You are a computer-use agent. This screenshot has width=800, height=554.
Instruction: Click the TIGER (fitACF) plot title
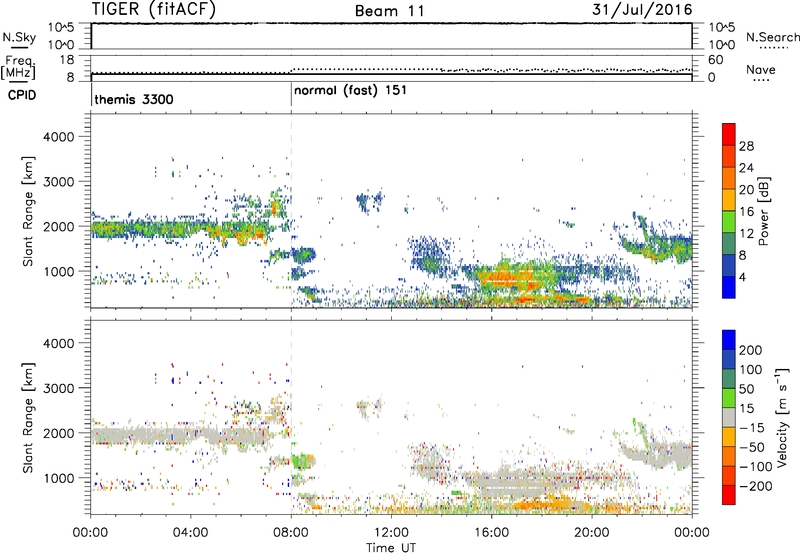(154, 9)
